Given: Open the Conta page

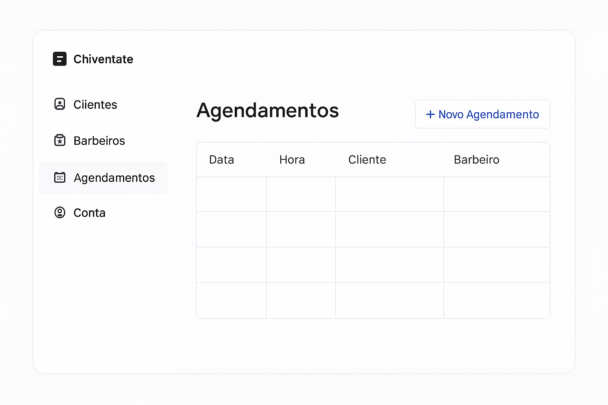Looking at the screenshot, I should coord(89,213).
